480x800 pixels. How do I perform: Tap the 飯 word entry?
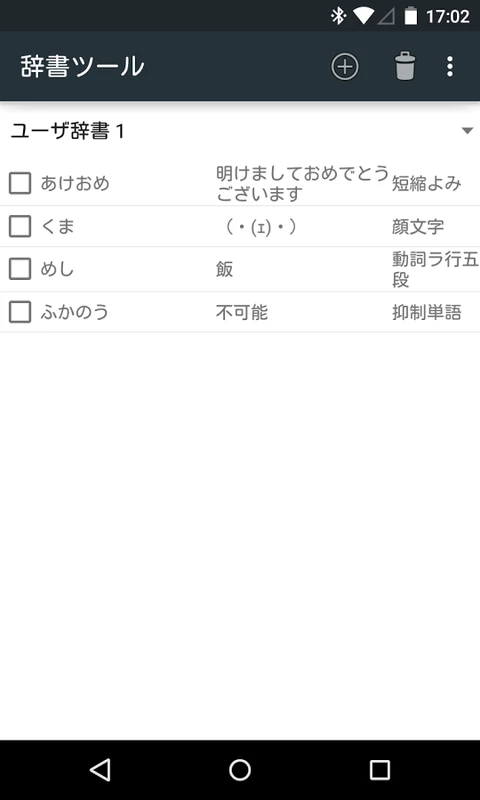pos(224,269)
